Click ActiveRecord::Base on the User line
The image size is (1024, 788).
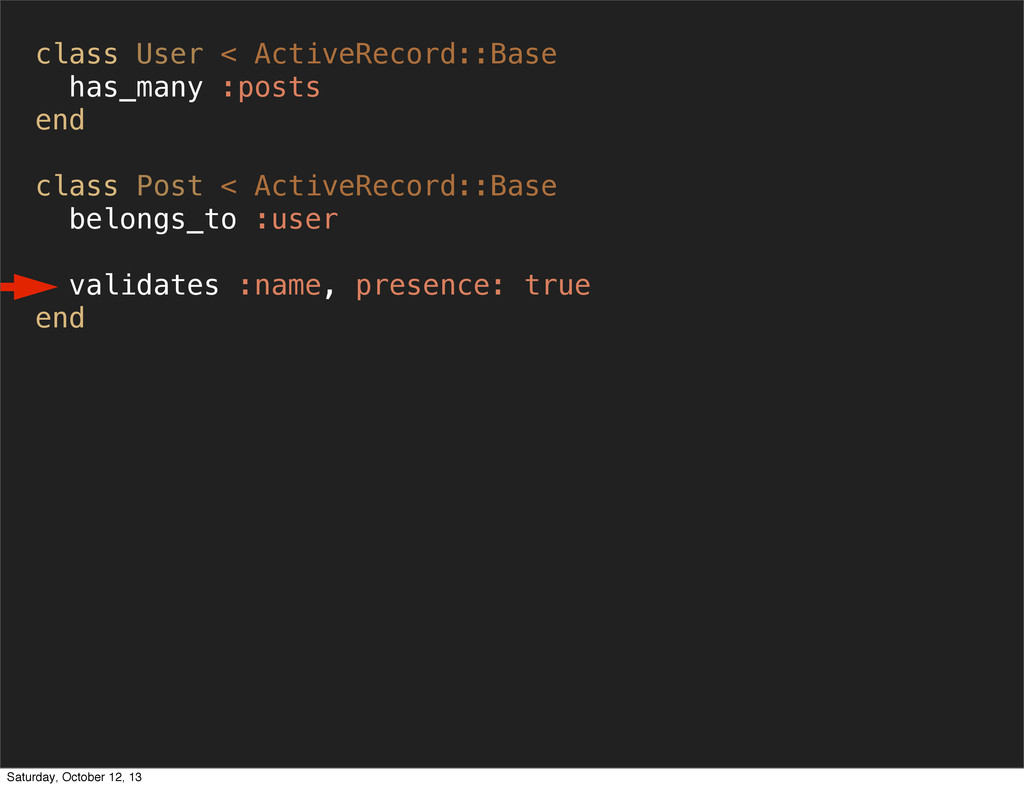[x=406, y=54]
